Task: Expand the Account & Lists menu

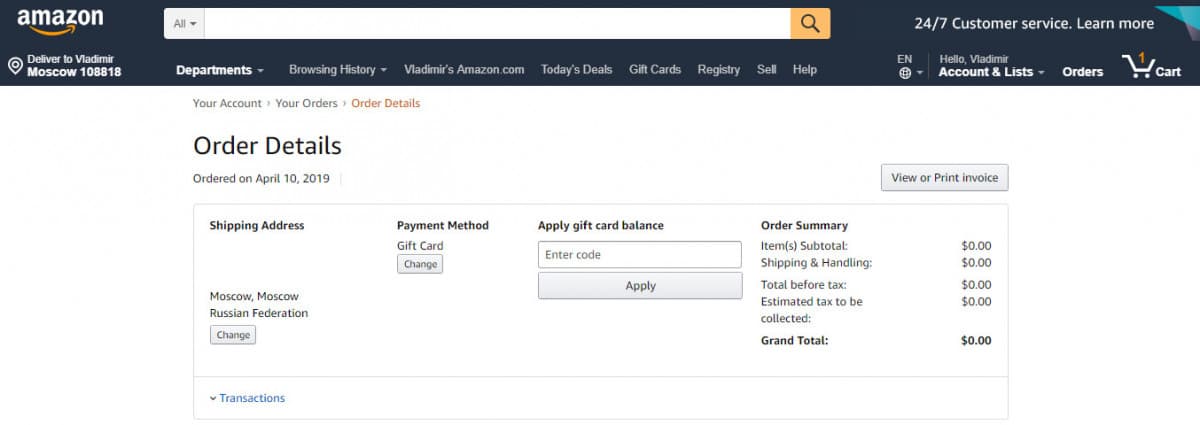Action: pyautogui.click(x=991, y=72)
